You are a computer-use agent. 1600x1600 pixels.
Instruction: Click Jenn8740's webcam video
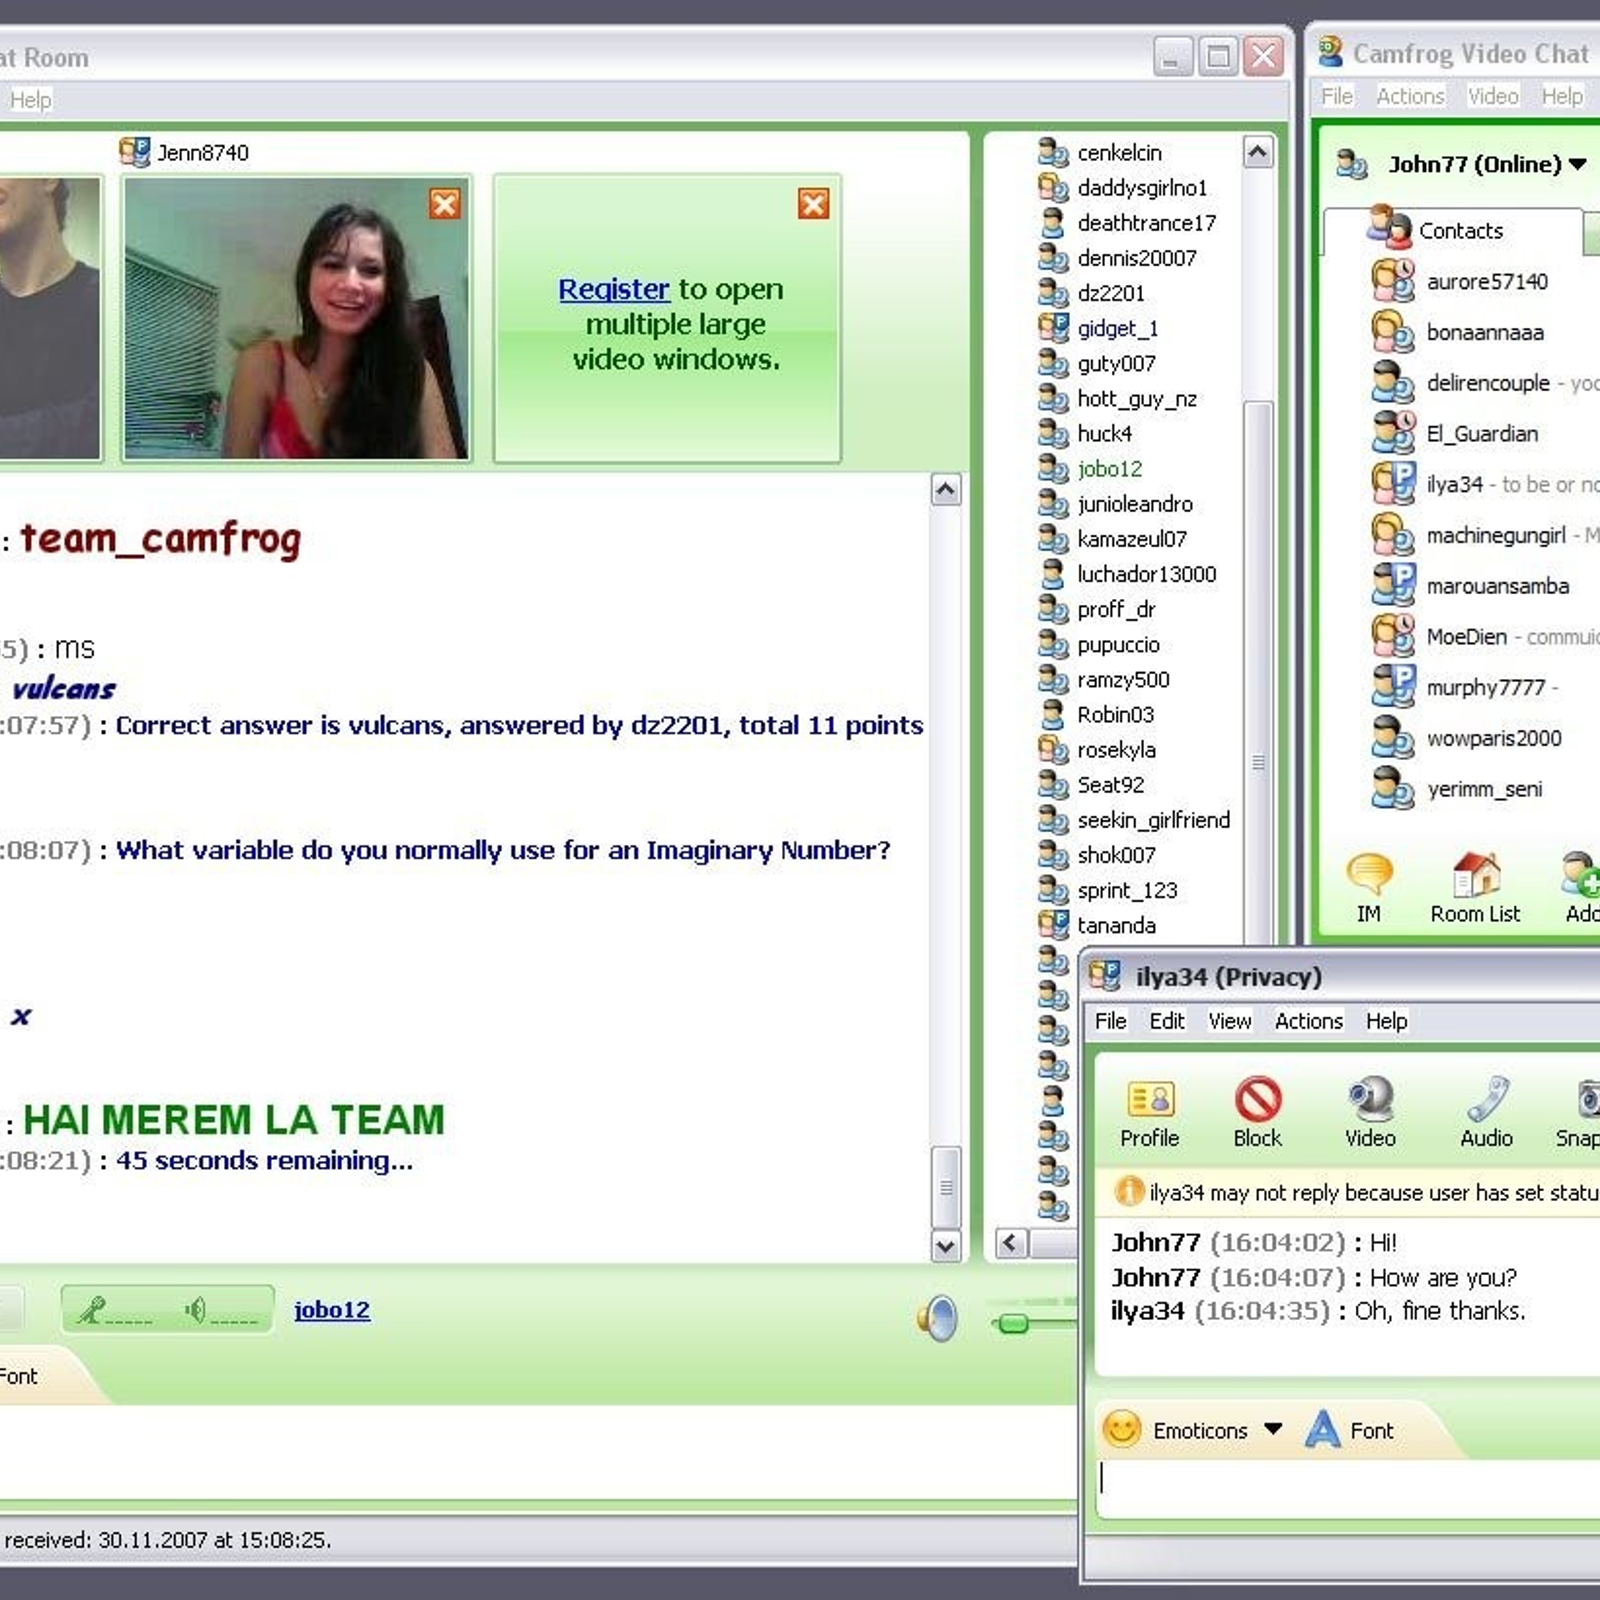[x=296, y=318]
